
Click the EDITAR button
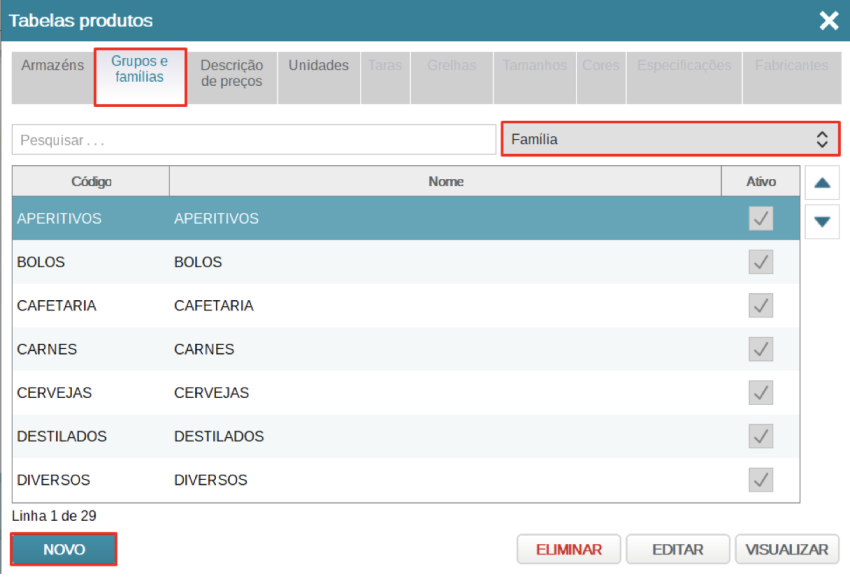pos(677,550)
